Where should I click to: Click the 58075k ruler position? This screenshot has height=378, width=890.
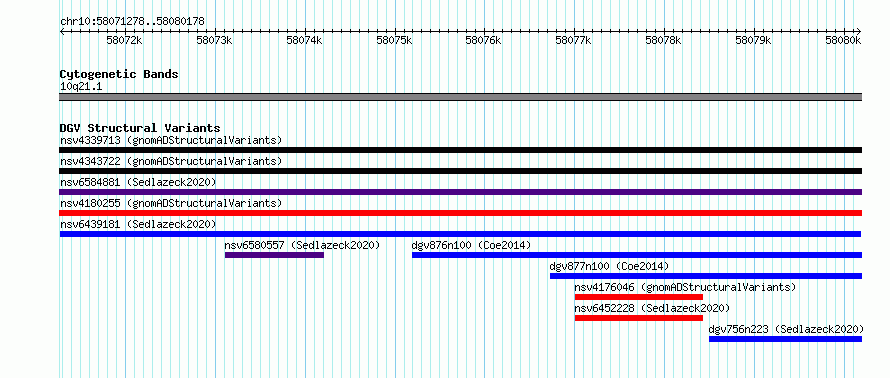394,41
